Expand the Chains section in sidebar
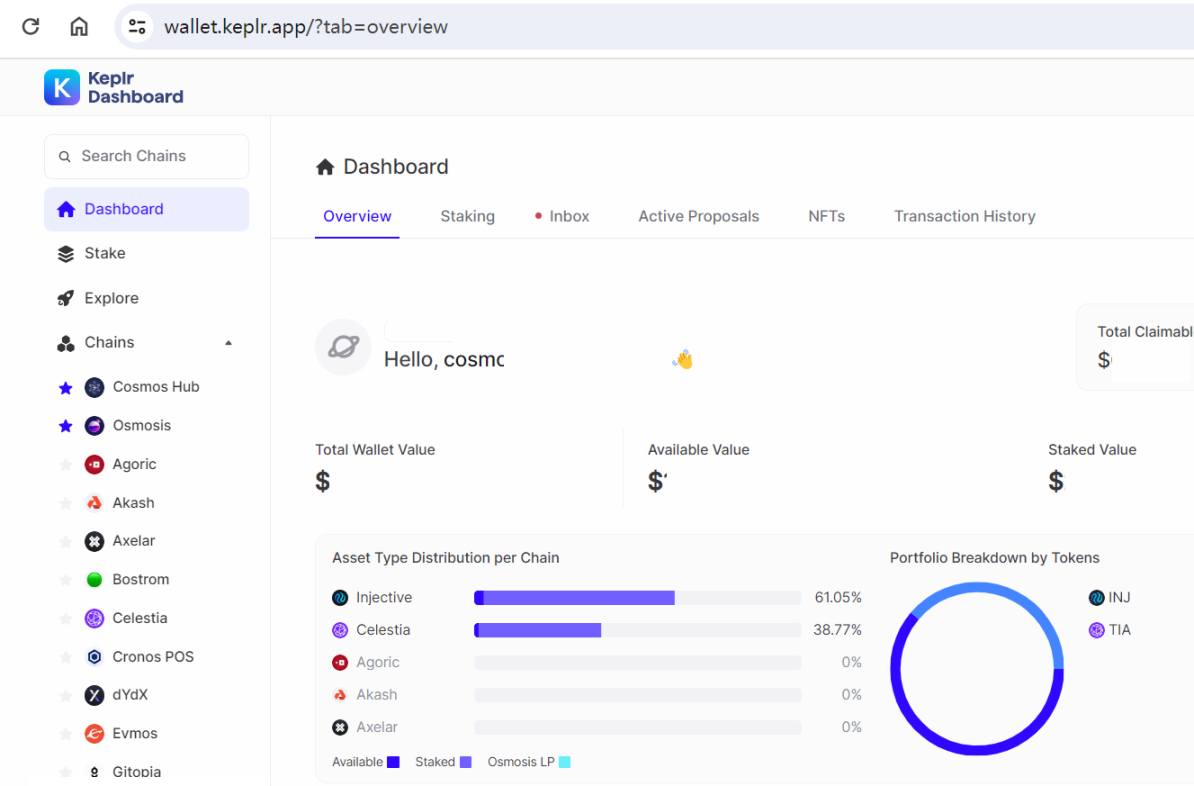The image size is (1194, 786). click(109, 343)
